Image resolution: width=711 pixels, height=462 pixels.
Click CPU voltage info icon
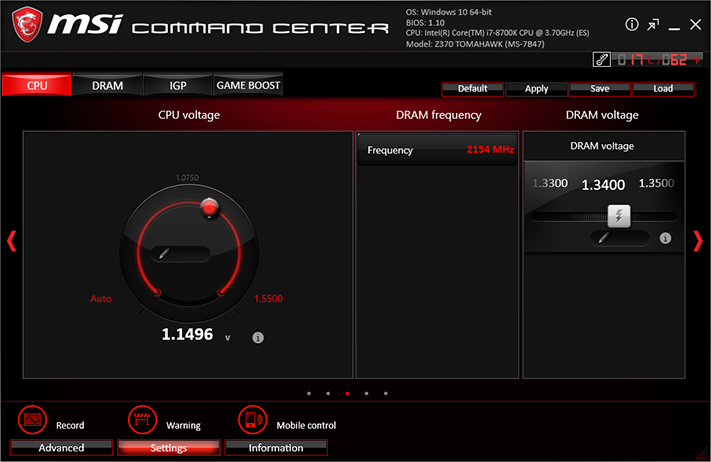[258, 337]
